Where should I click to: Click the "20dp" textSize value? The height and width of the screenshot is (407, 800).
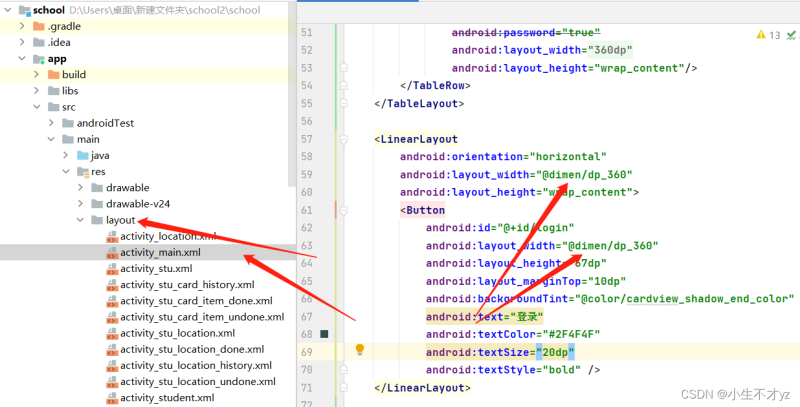(x=555, y=352)
